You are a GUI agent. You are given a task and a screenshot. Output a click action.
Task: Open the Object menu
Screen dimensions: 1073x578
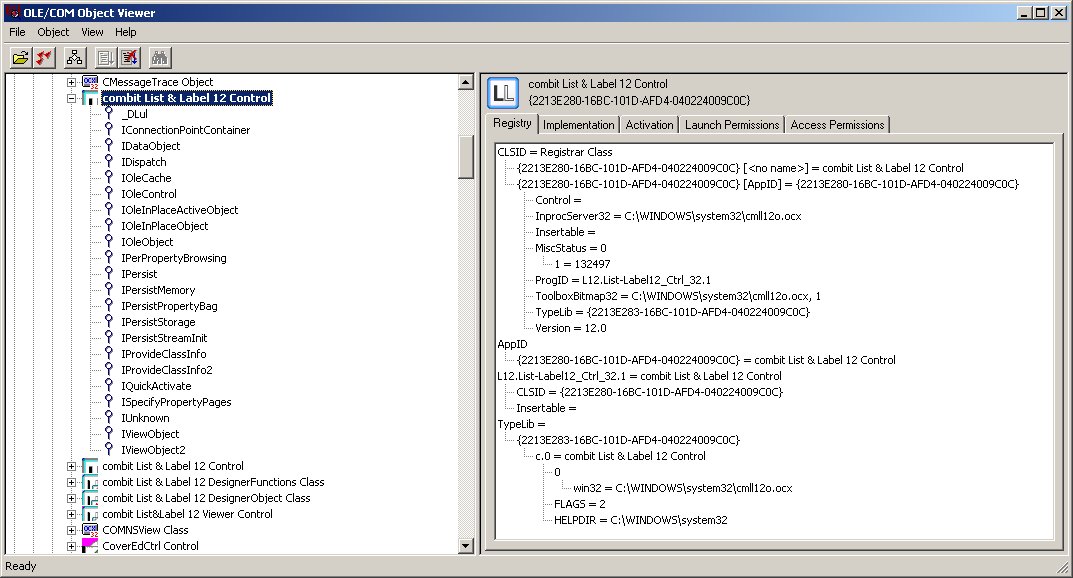coord(53,32)
